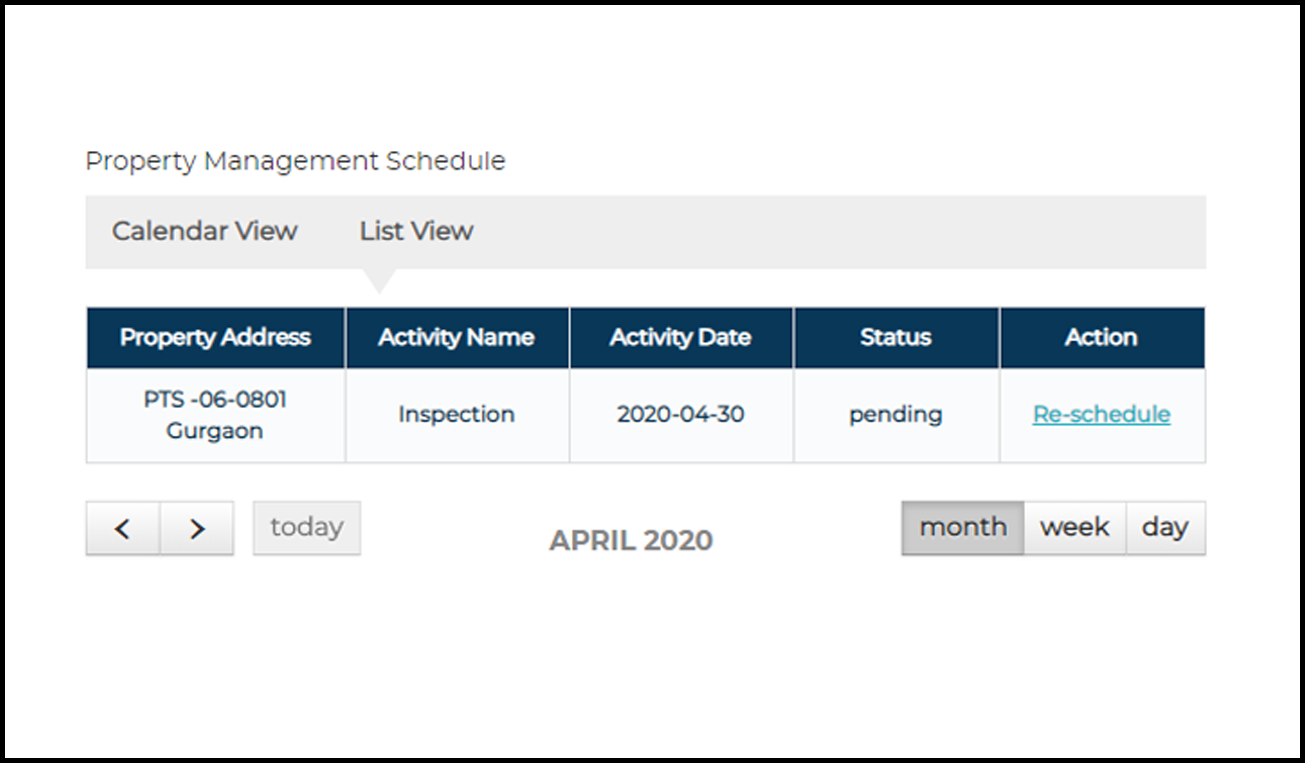Select the Inspection activity cell
Screen dimensions: 1305x763
(x=457, y=415)
